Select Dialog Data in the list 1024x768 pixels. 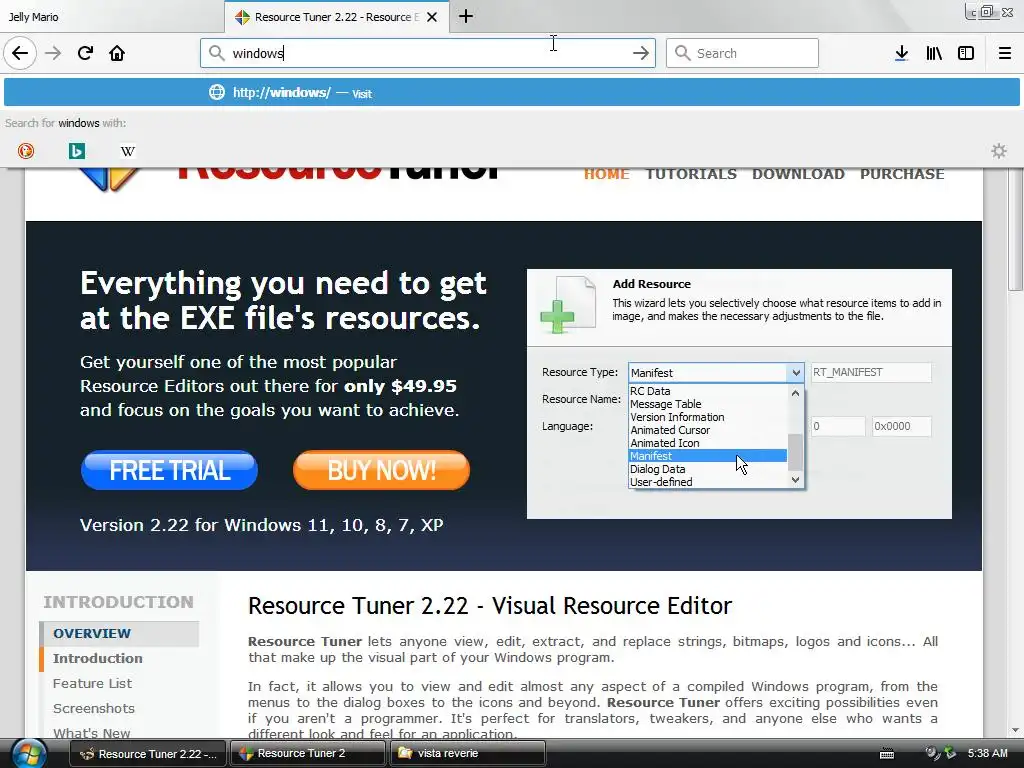point(708,469)
